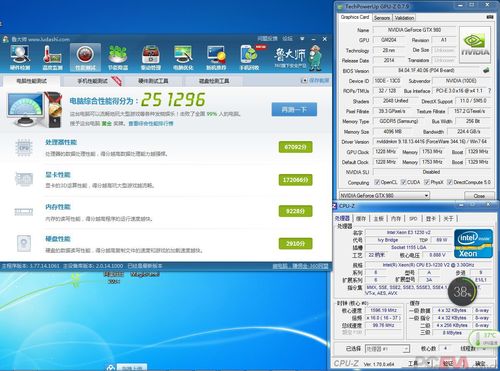Toggle the OpenCL checkbox in GPU-Z
Image resolution: width=500 pixels, height=371 pixels.
tap(377, 182)
